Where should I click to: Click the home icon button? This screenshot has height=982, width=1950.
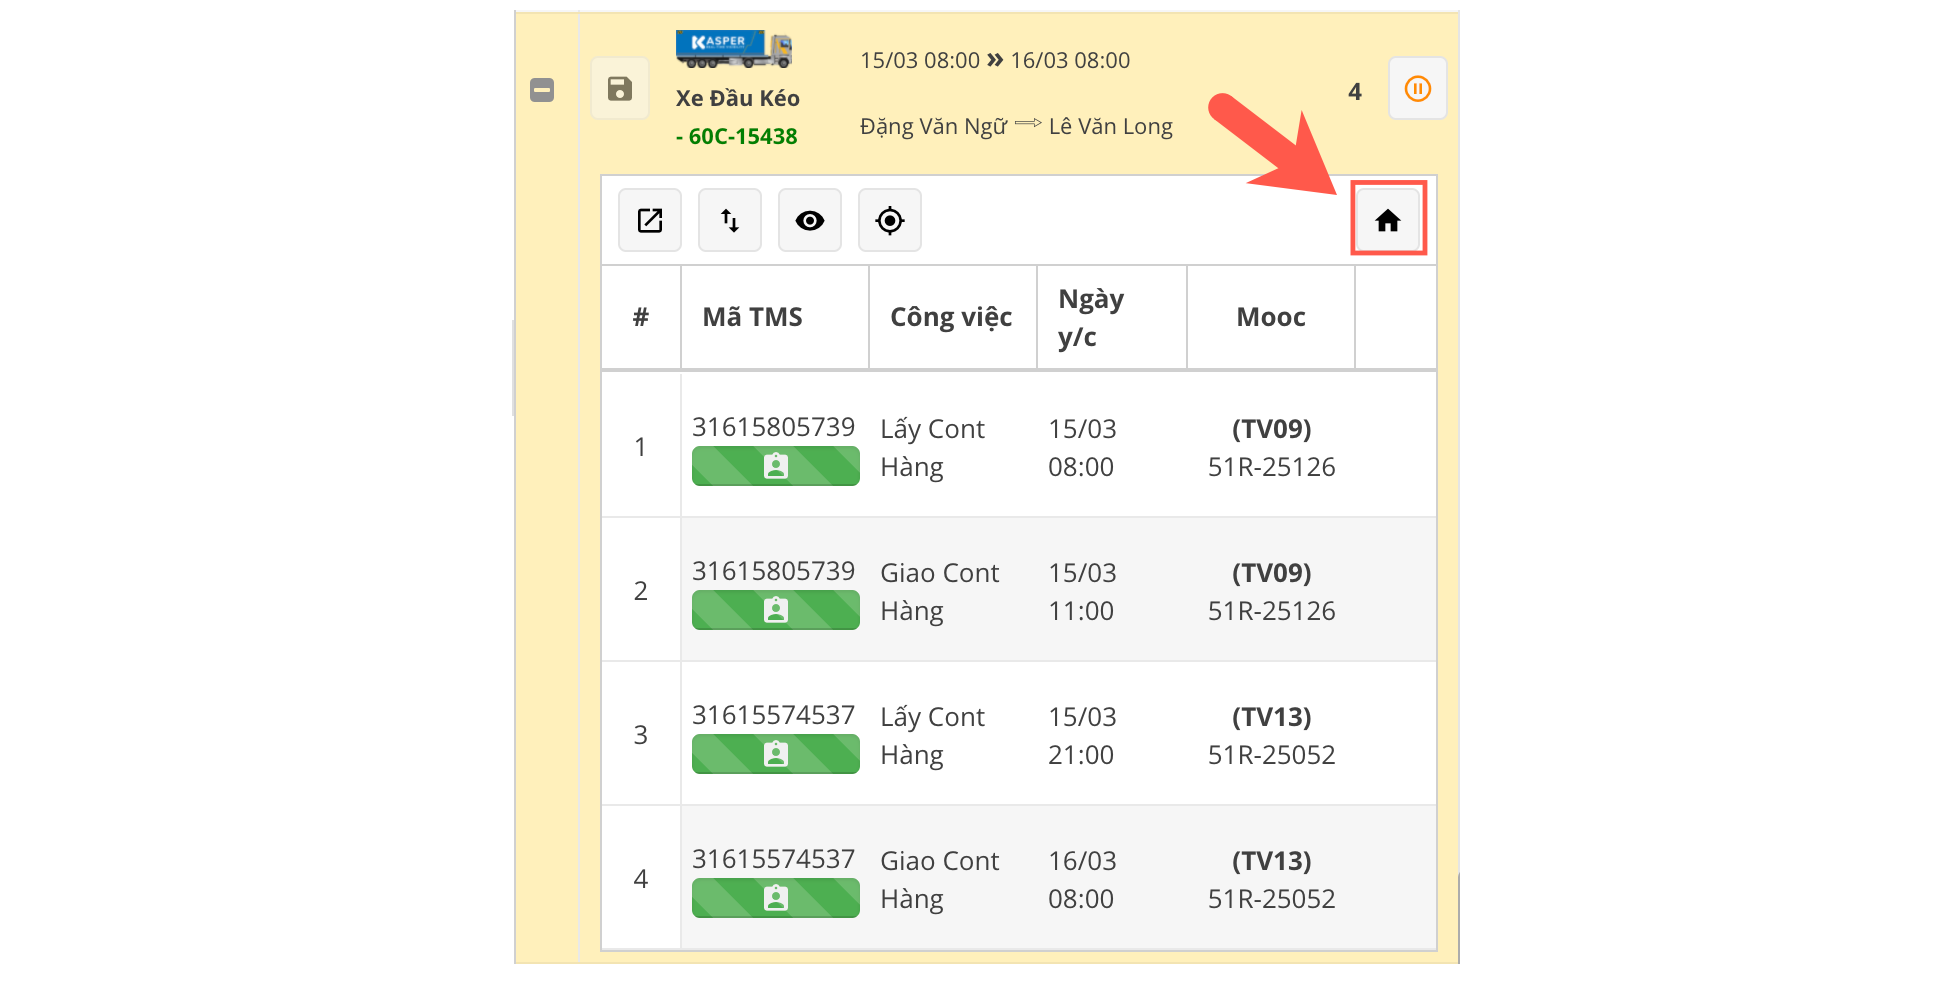pyautogui.click(x=1387, y=220)
